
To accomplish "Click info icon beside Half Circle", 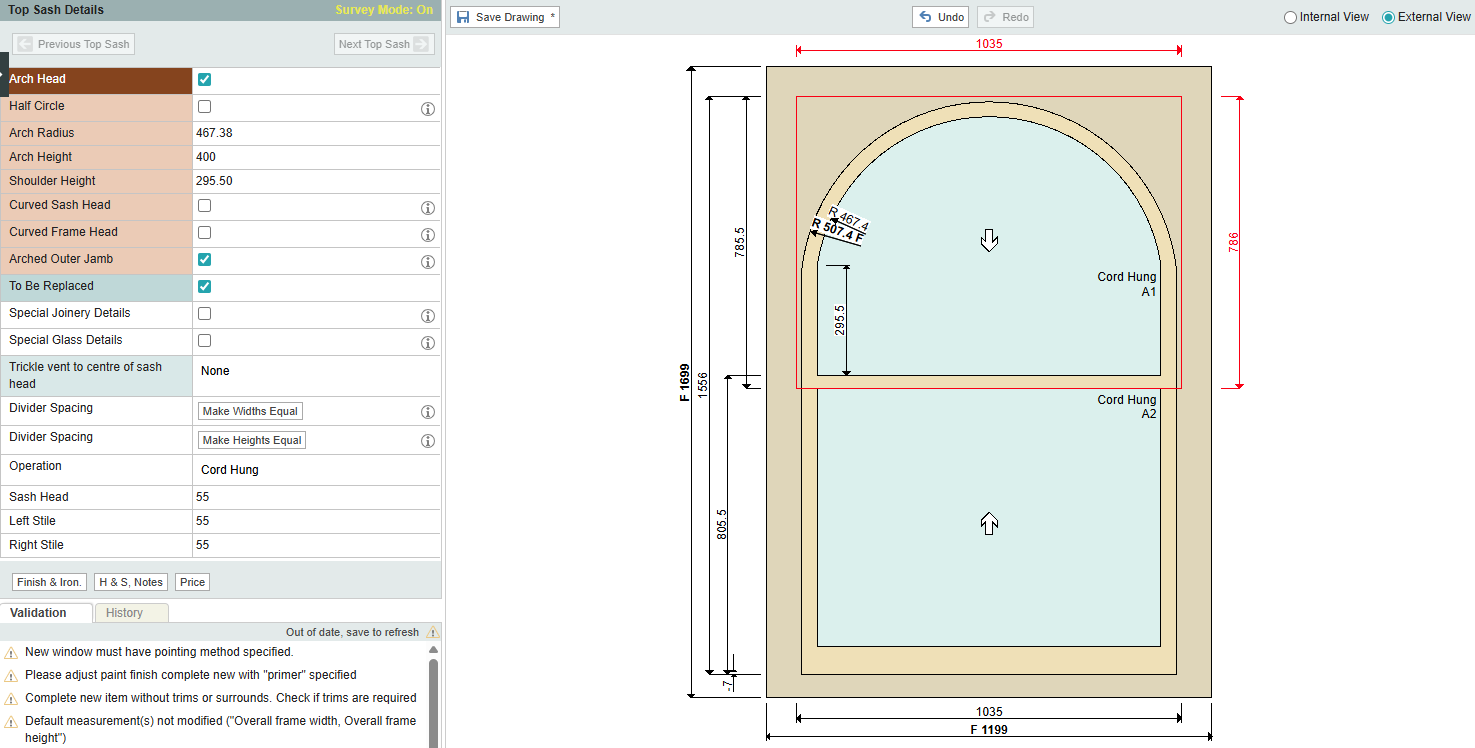I will tap(427, 108).
